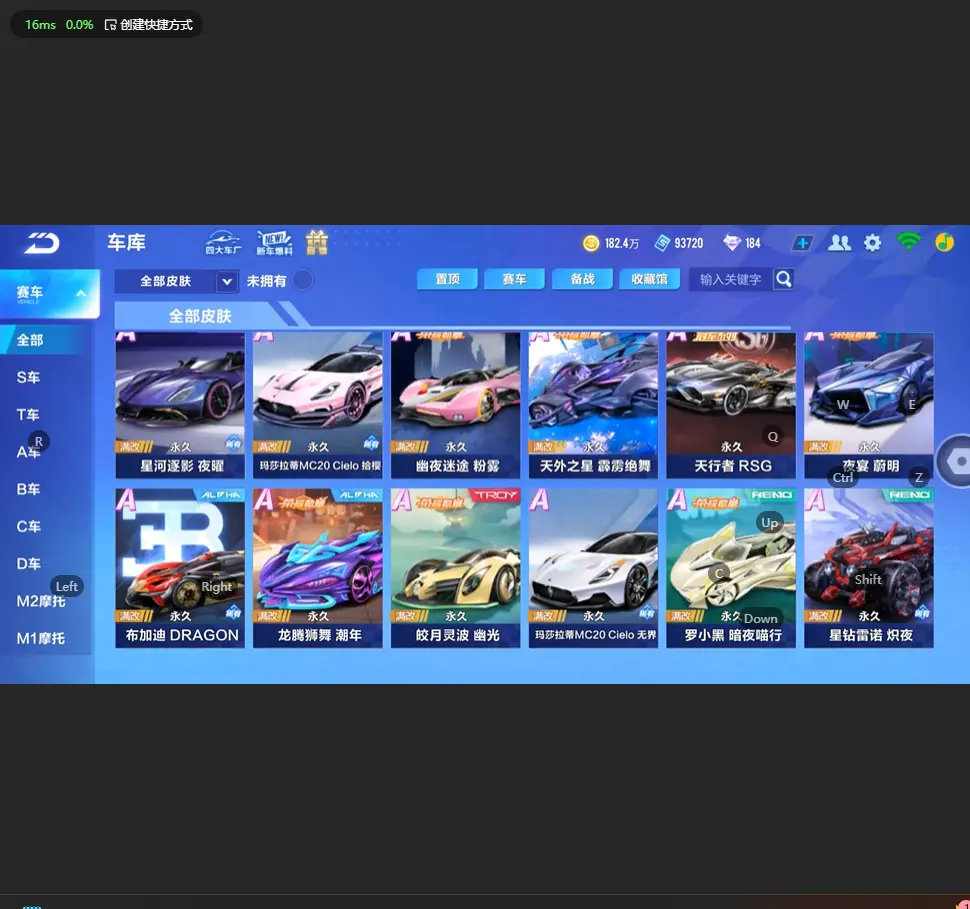Screen dimensions: 970x909
Task: Open the NEW 新车爆料 icon
Action: click(274, 242)
